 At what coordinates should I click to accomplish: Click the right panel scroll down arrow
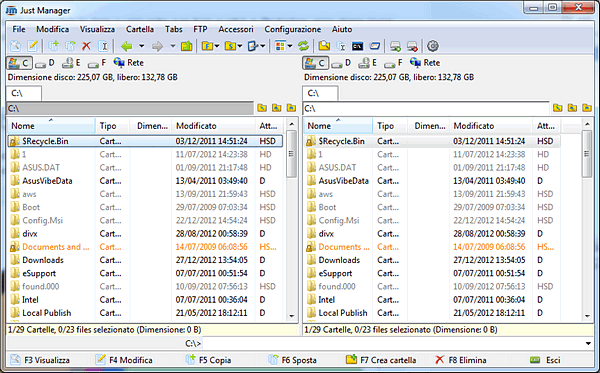(587, 316)
